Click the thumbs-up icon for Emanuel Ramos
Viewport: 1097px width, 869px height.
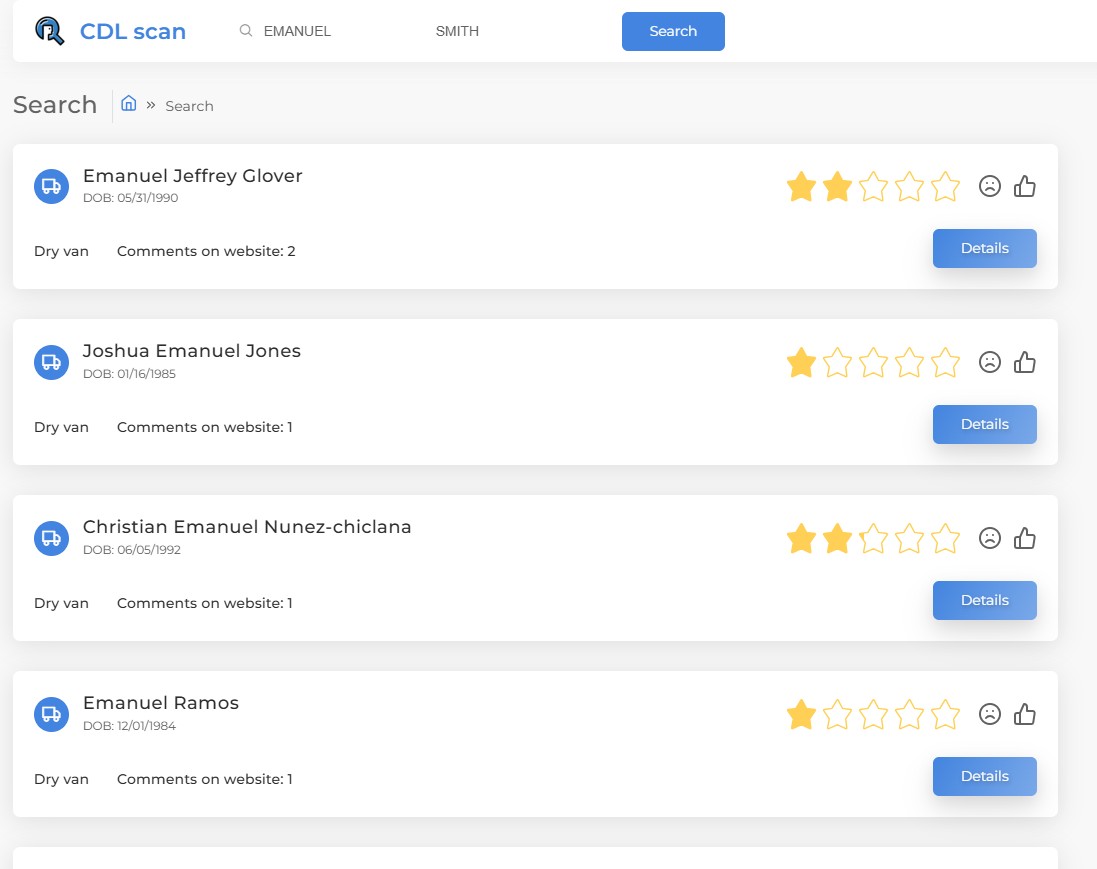[x=1025, y=714]
